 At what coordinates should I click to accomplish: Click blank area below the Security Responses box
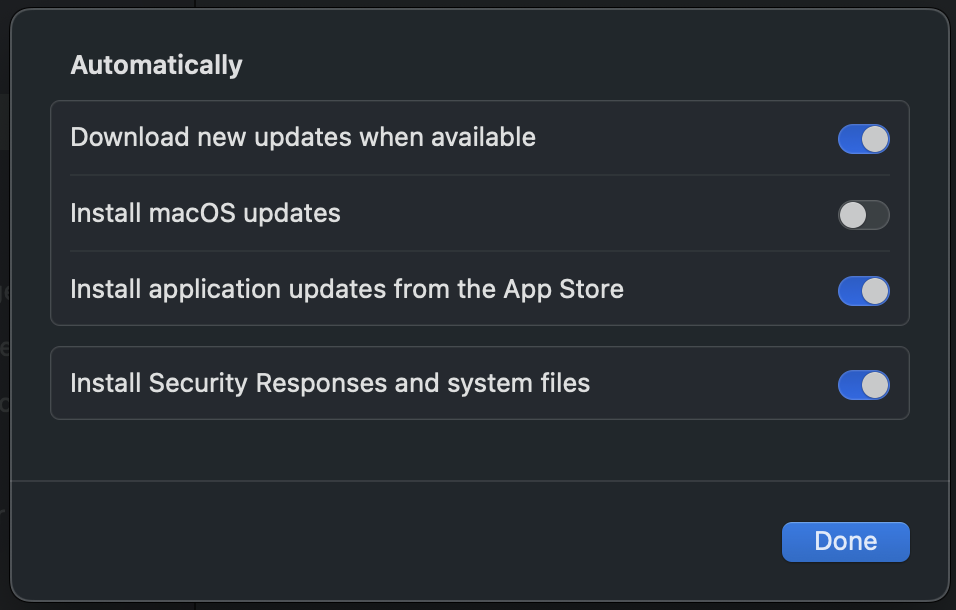point(480,450)
